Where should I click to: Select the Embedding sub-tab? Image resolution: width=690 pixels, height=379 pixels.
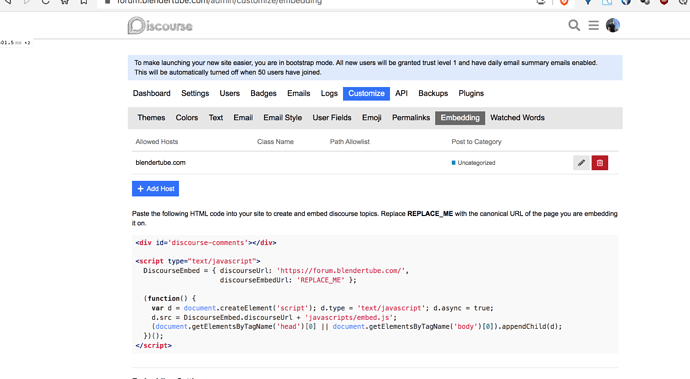460,118
